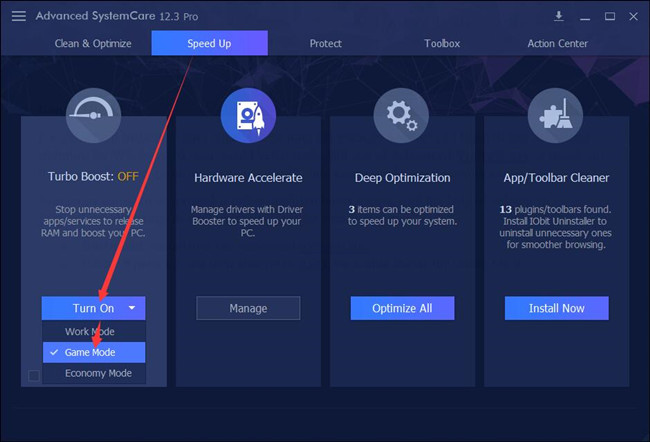The image size is (650, 442).
Task: Click the download update icon
Action: click(x=559, y=16)
